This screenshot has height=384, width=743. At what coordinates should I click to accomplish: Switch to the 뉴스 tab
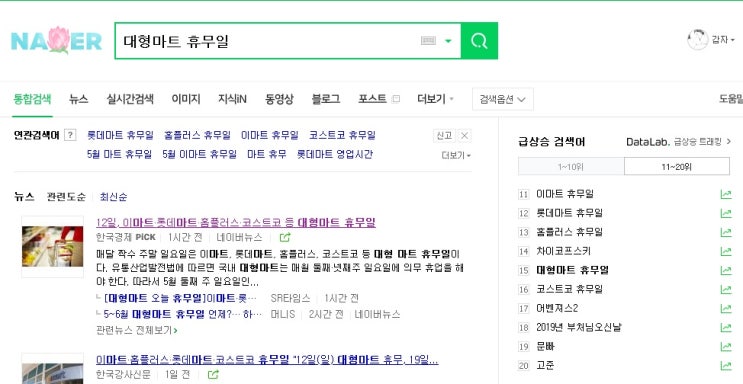click(x=79, y=99)
